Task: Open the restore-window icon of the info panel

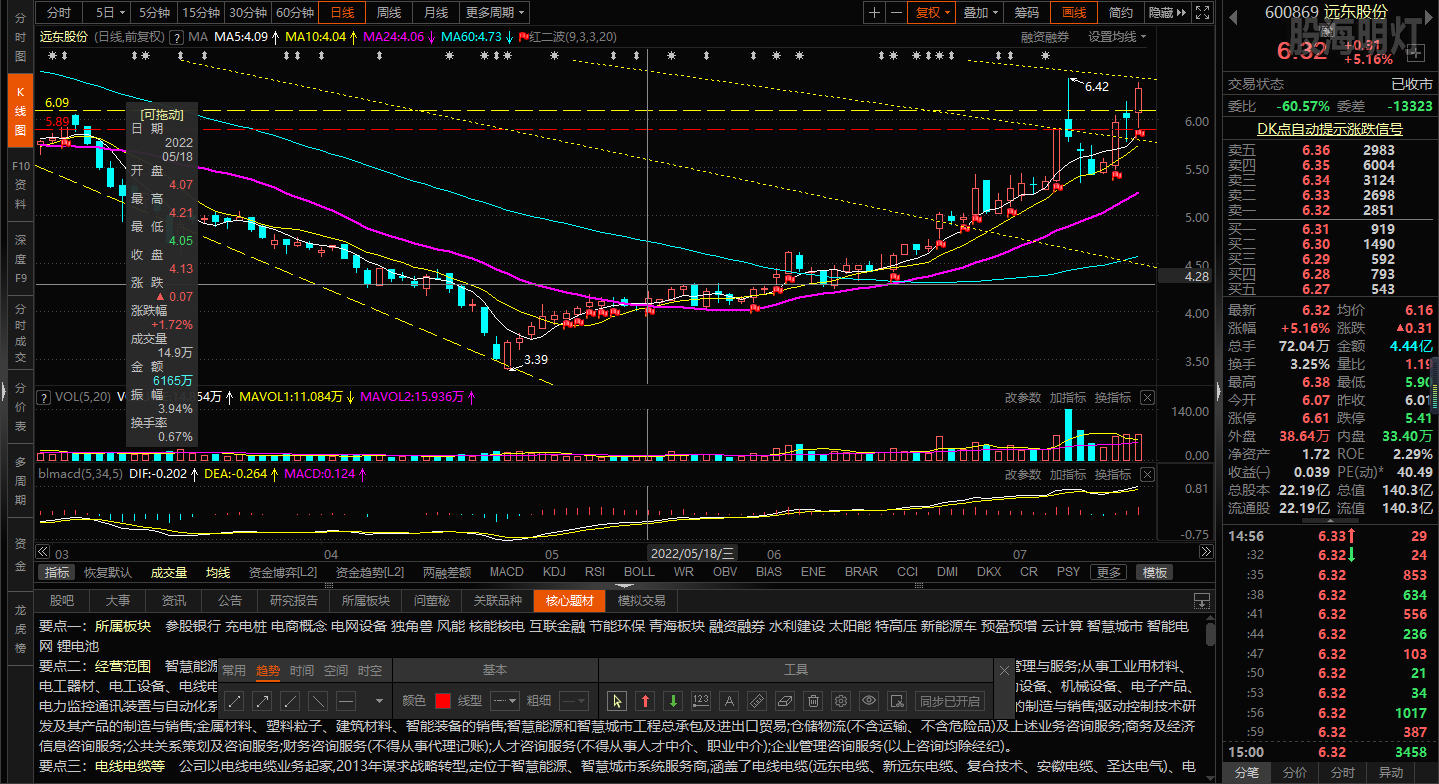Action: (1202, 601)
